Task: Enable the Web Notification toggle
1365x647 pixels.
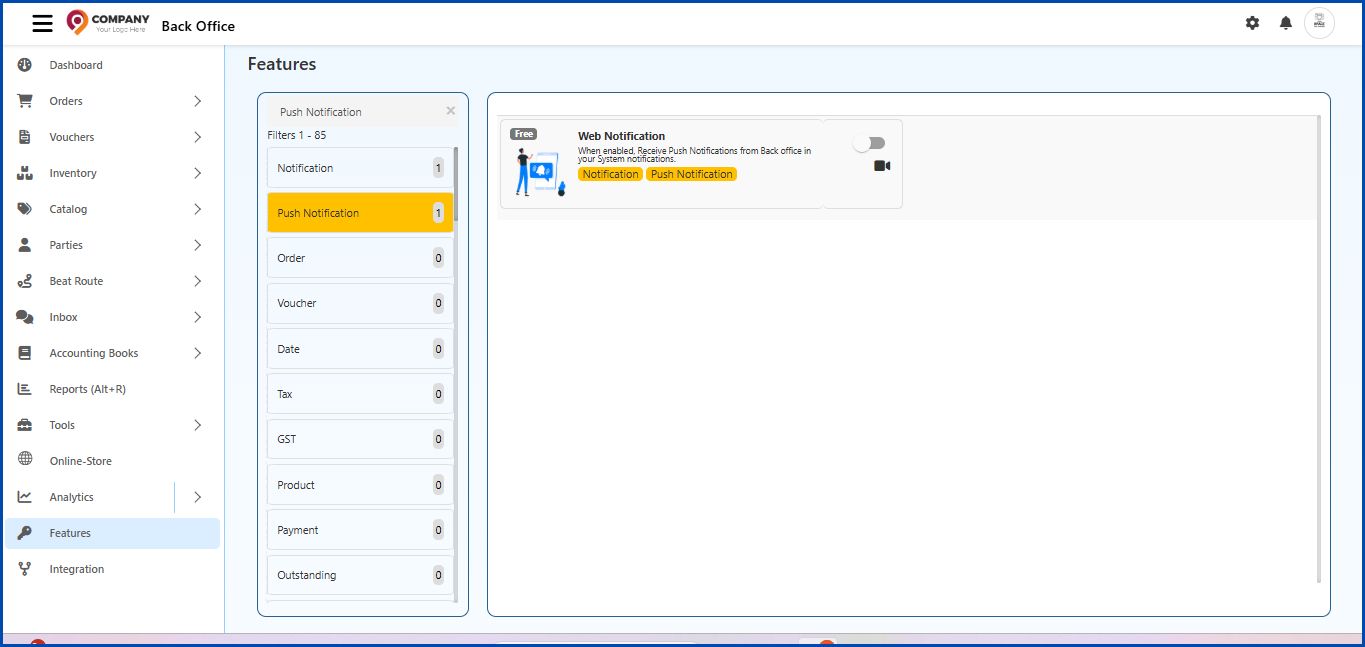Action: (869, 143)
